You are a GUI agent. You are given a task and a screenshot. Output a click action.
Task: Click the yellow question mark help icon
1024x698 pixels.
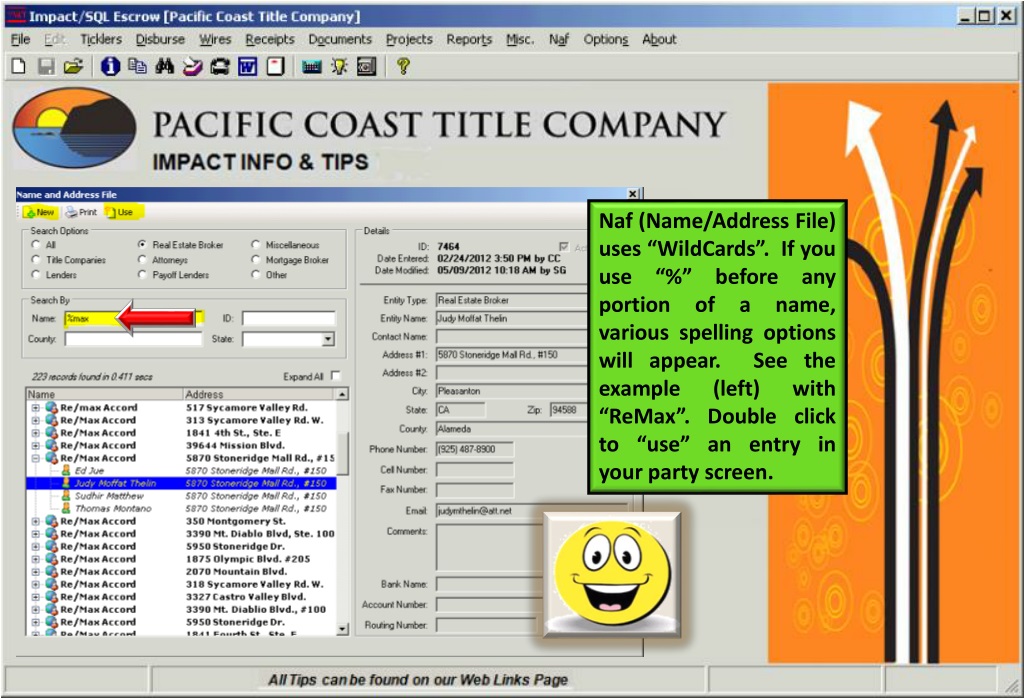click(403, 66)
